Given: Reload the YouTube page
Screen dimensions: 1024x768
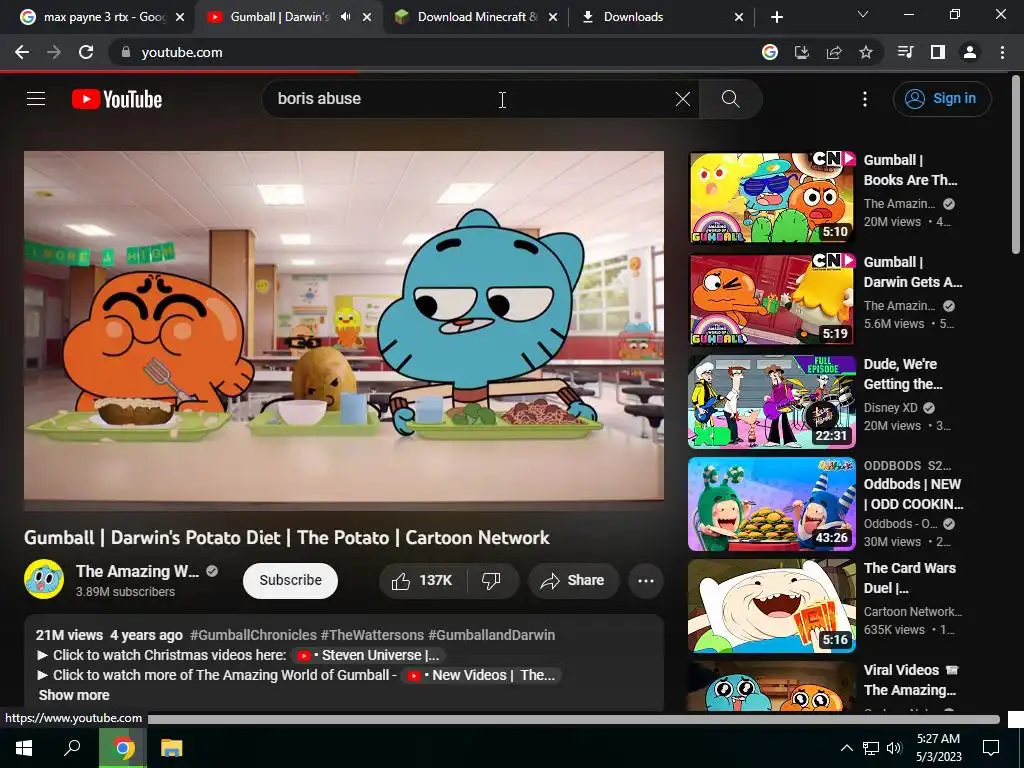Looking at the screenshot, I should tap(86, 52).
